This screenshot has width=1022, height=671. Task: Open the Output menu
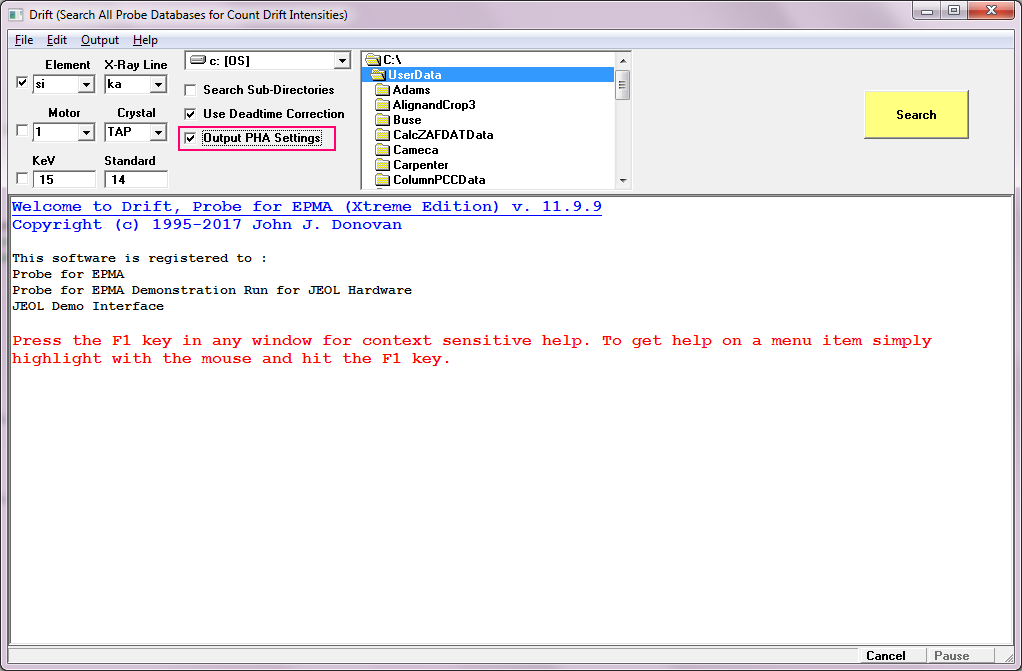point(99,40)
